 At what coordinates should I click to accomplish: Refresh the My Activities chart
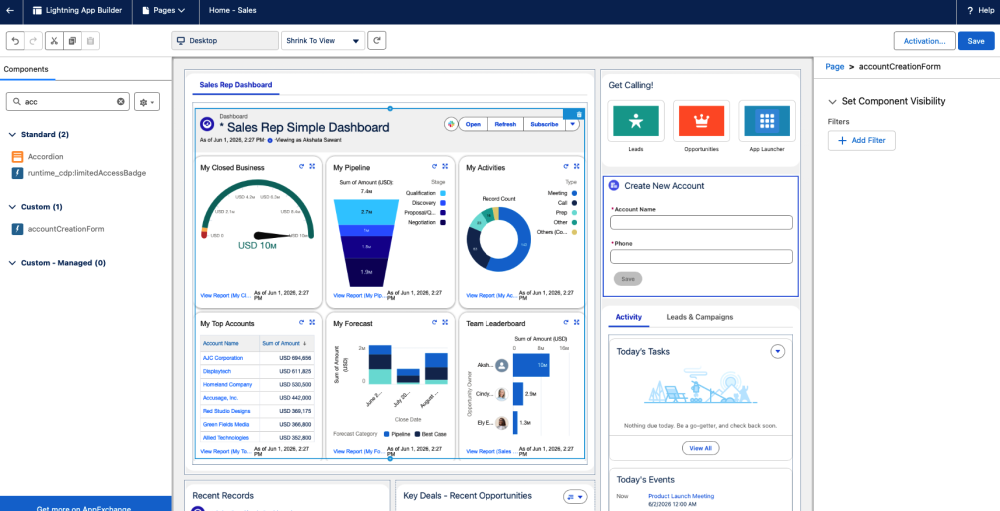(566, 167)
